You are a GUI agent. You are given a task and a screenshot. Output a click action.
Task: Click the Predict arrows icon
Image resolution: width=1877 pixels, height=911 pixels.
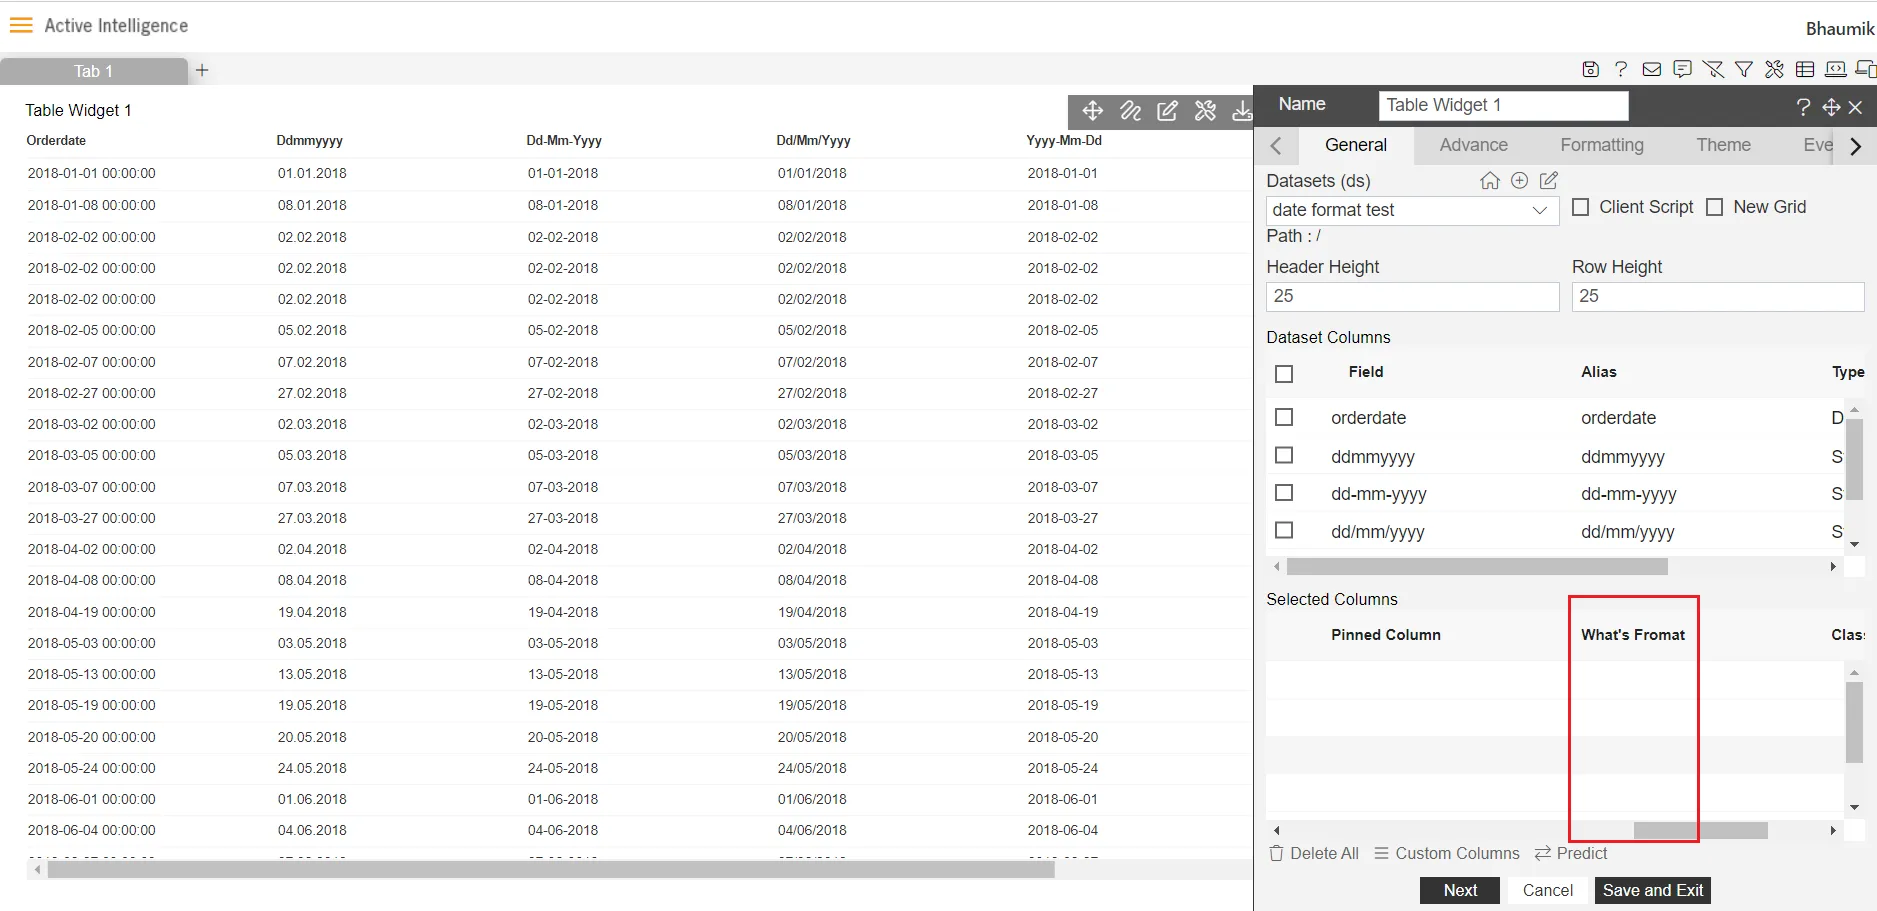tap(1543, 853)
